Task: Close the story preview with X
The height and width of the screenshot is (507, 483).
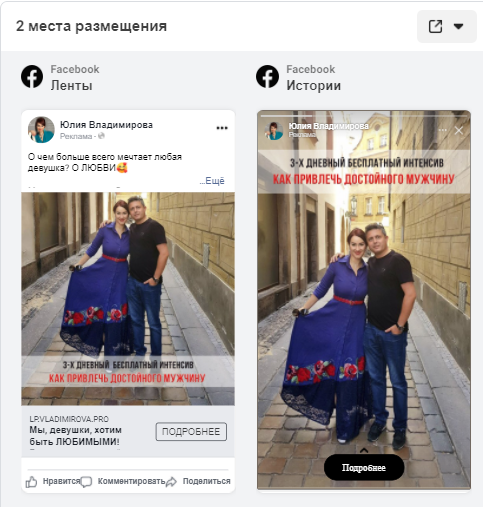Action: (x=459, y=130)
